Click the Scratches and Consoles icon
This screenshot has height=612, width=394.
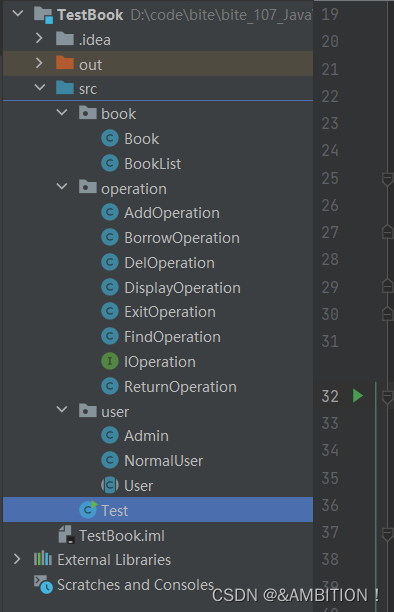[43, 584]
